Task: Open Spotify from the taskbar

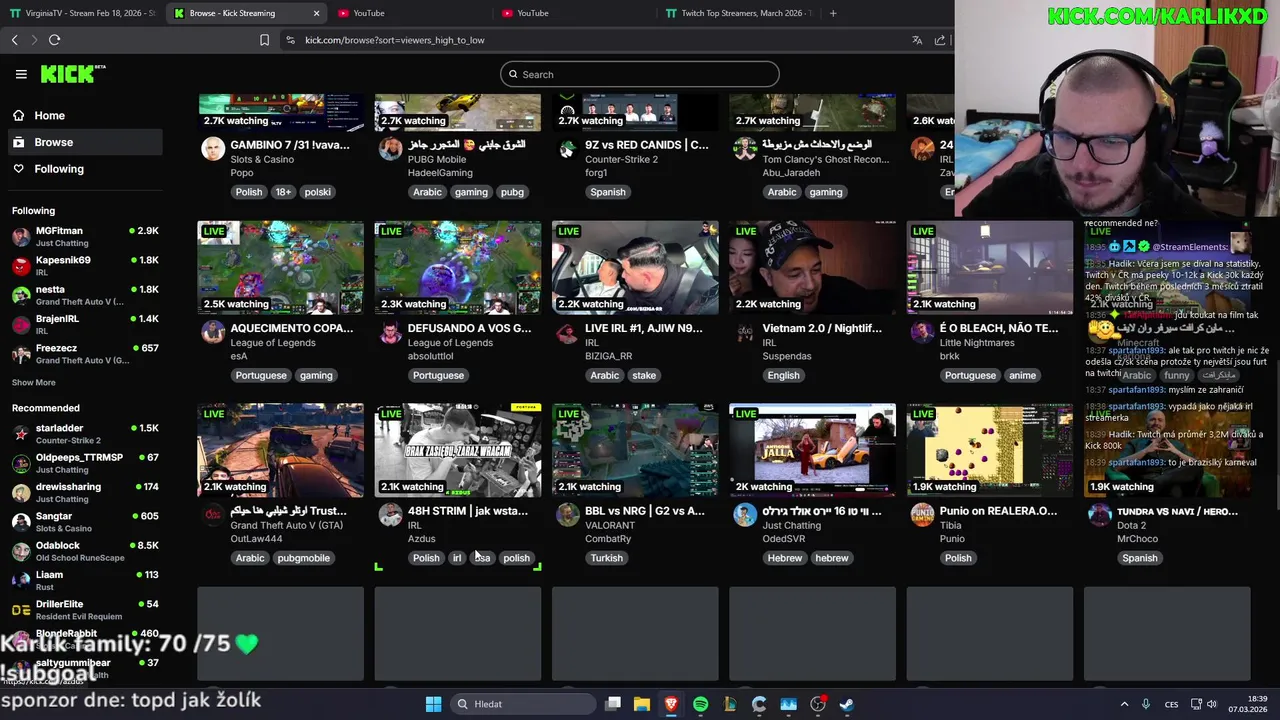Action: click(700, 704)
